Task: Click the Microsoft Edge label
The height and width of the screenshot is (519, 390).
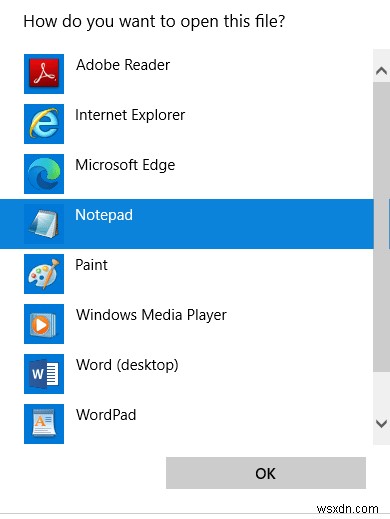Action: (x=125, y=166)
